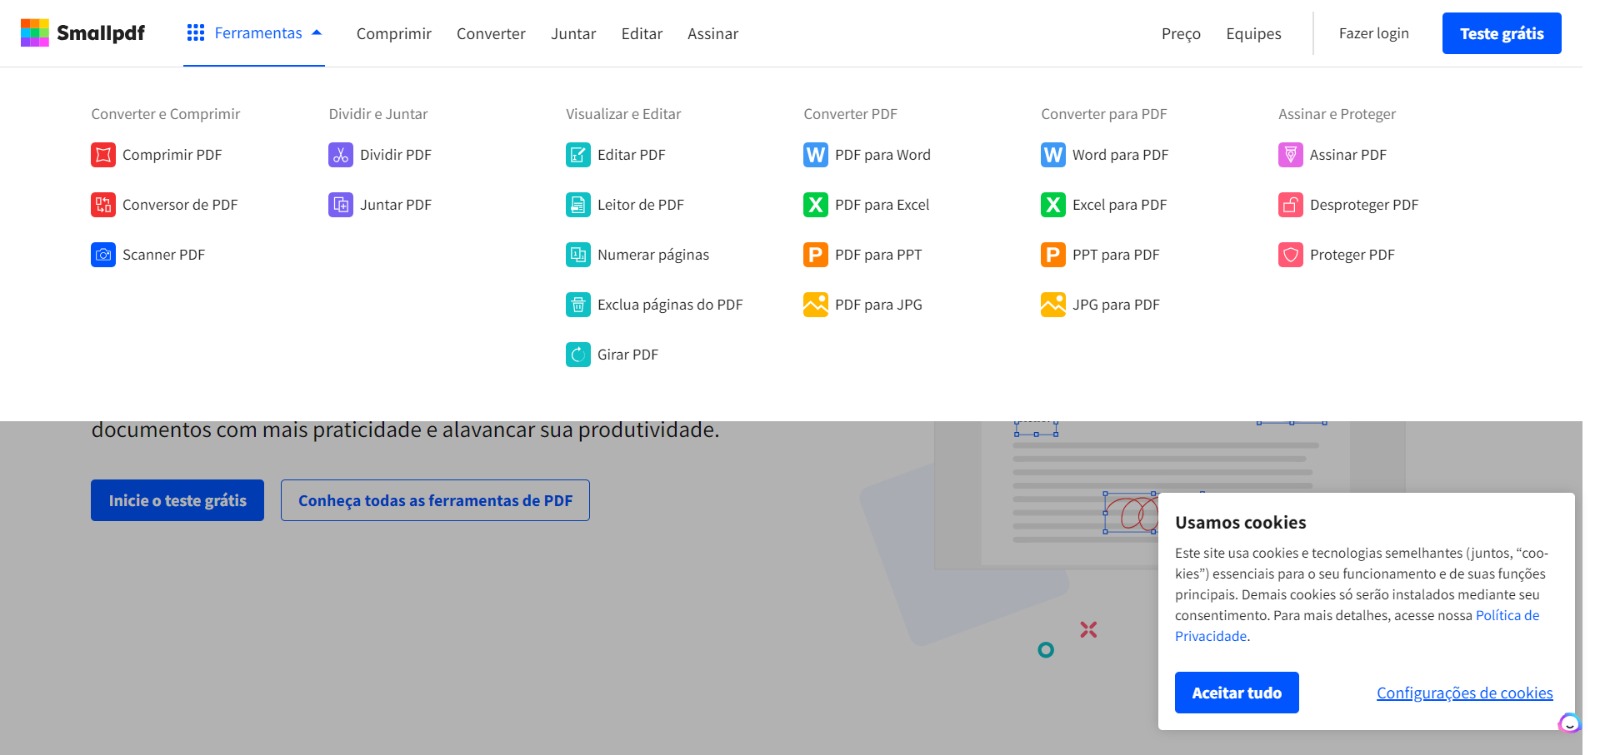Open Comprimir in the top navigation
The height and width of the screenshot is (755, 1600).
coord(394,34)
